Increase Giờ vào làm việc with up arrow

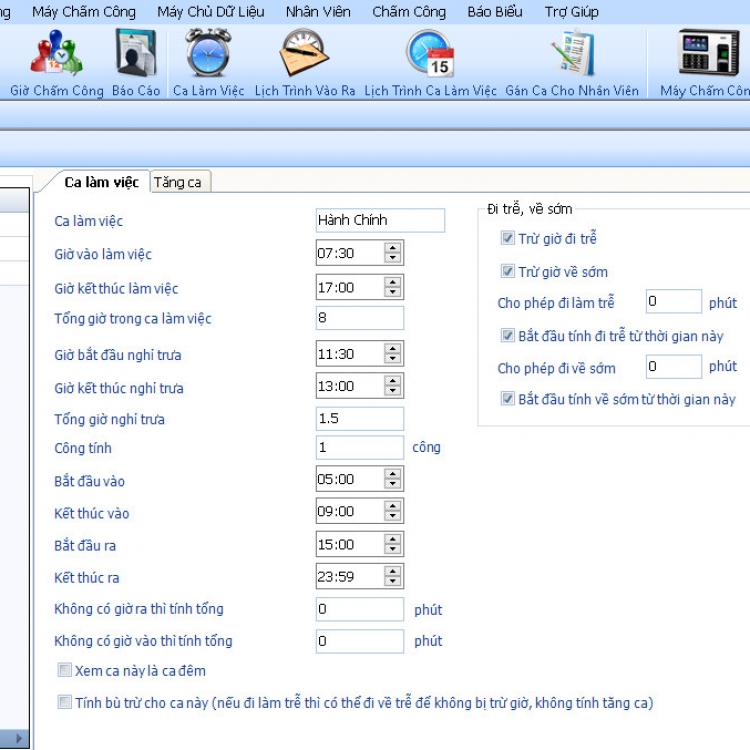(x=393, y=249)
